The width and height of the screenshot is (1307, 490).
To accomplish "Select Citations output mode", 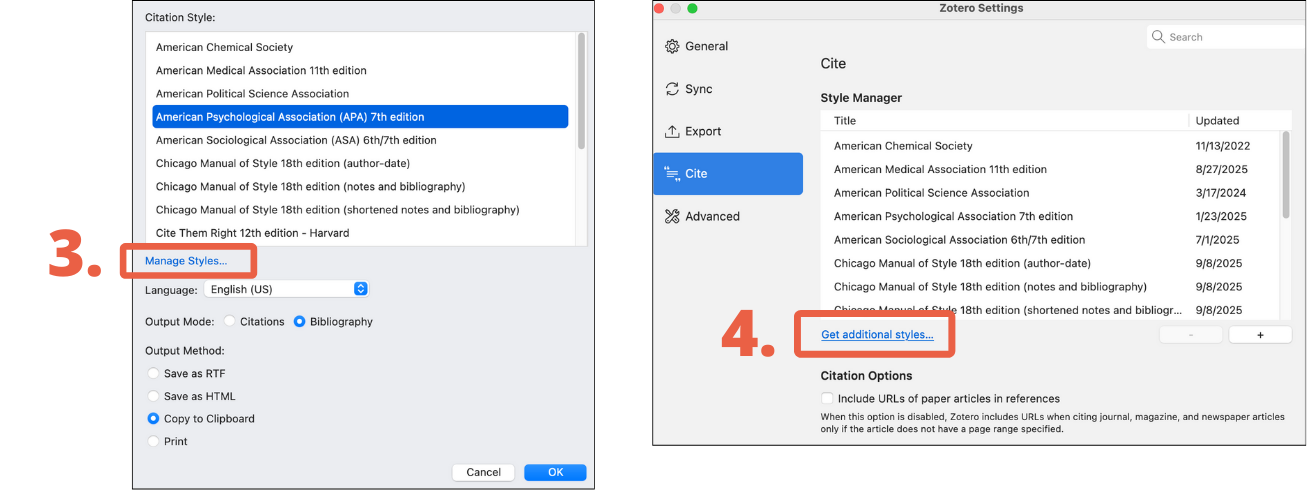I will pyautogui.click(x=230, y=322).
